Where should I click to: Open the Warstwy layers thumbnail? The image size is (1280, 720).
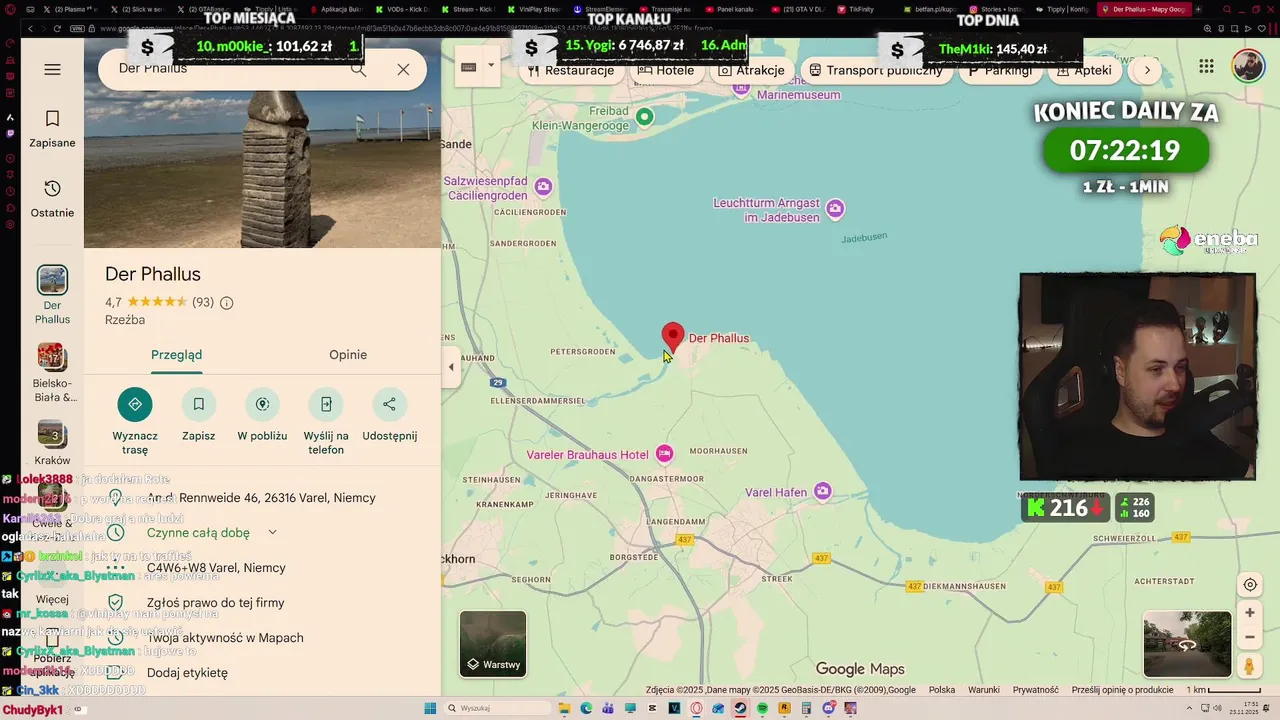tap(493, 644)
